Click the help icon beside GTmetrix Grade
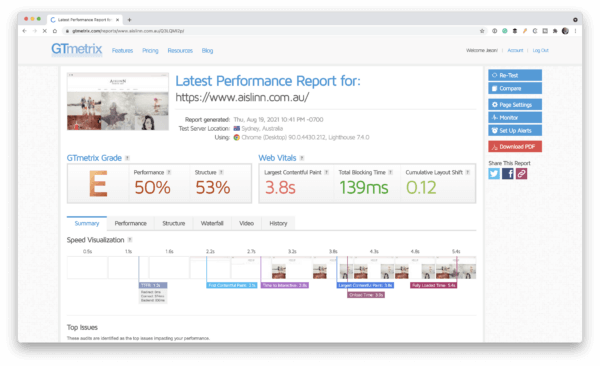The width and height of the screenshot is (600, 366). pyautogui.click(x=127, y=158)
